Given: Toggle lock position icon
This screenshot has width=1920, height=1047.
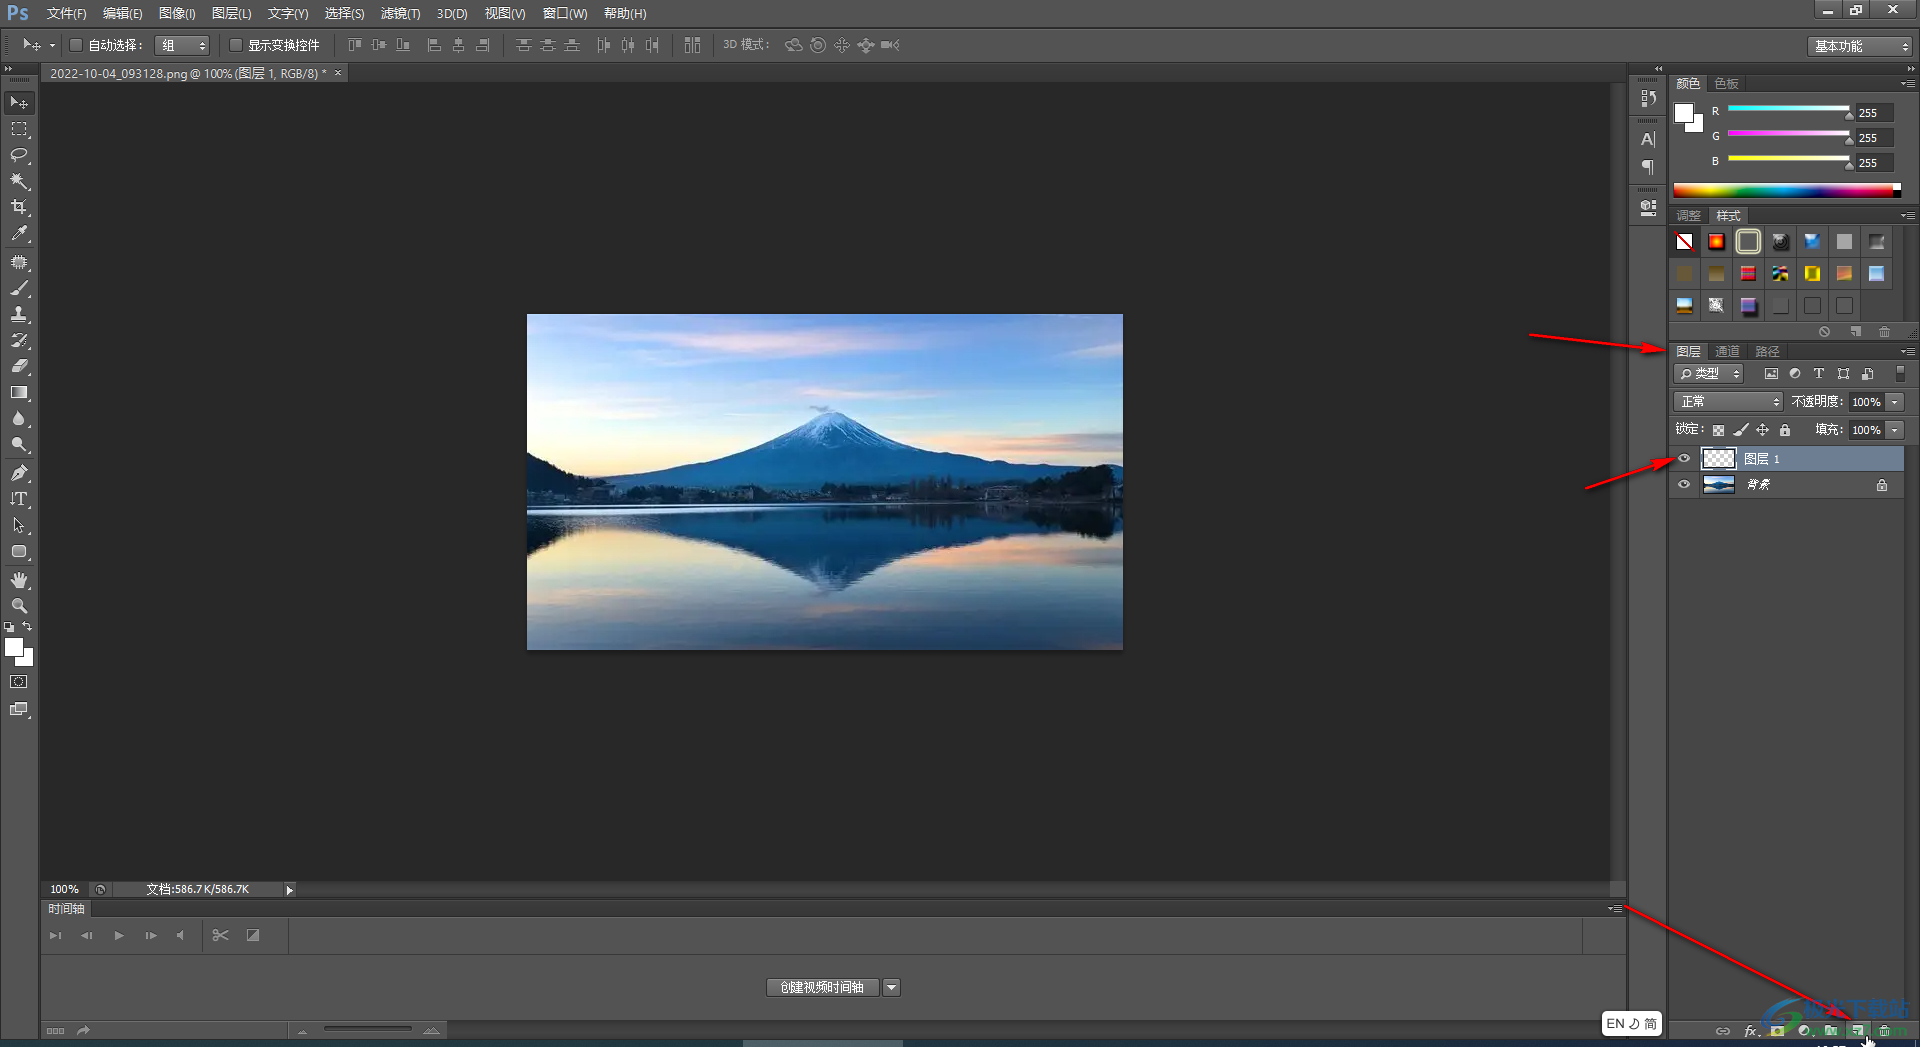Looking at the screenshot, I should 1763,430.
